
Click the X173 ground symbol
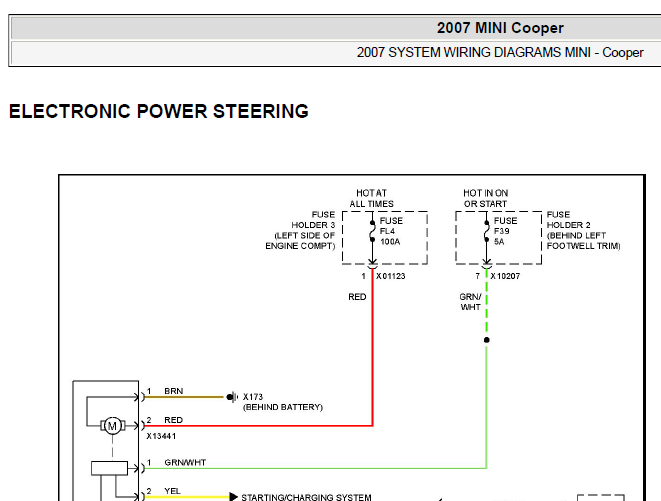[x=232, y=397]
